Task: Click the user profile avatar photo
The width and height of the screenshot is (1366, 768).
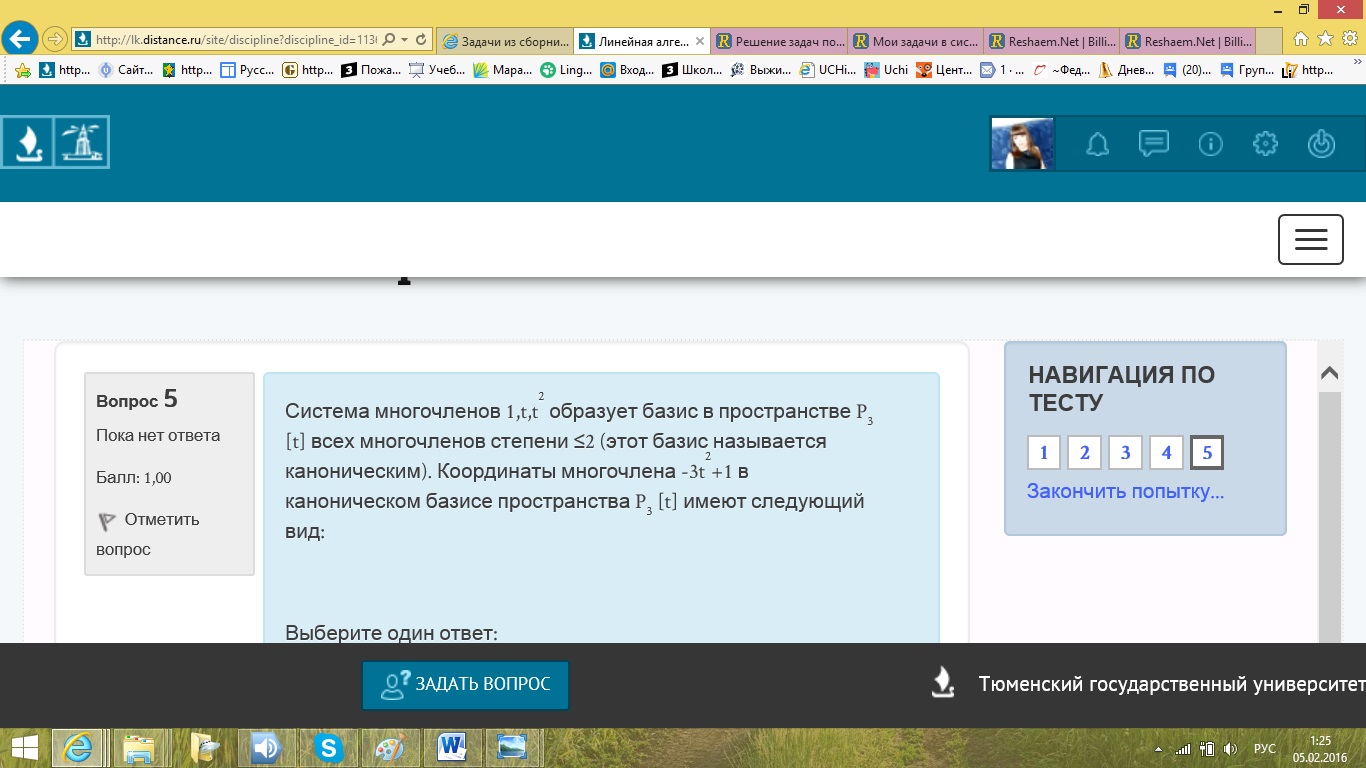Action: [1023, 144]
